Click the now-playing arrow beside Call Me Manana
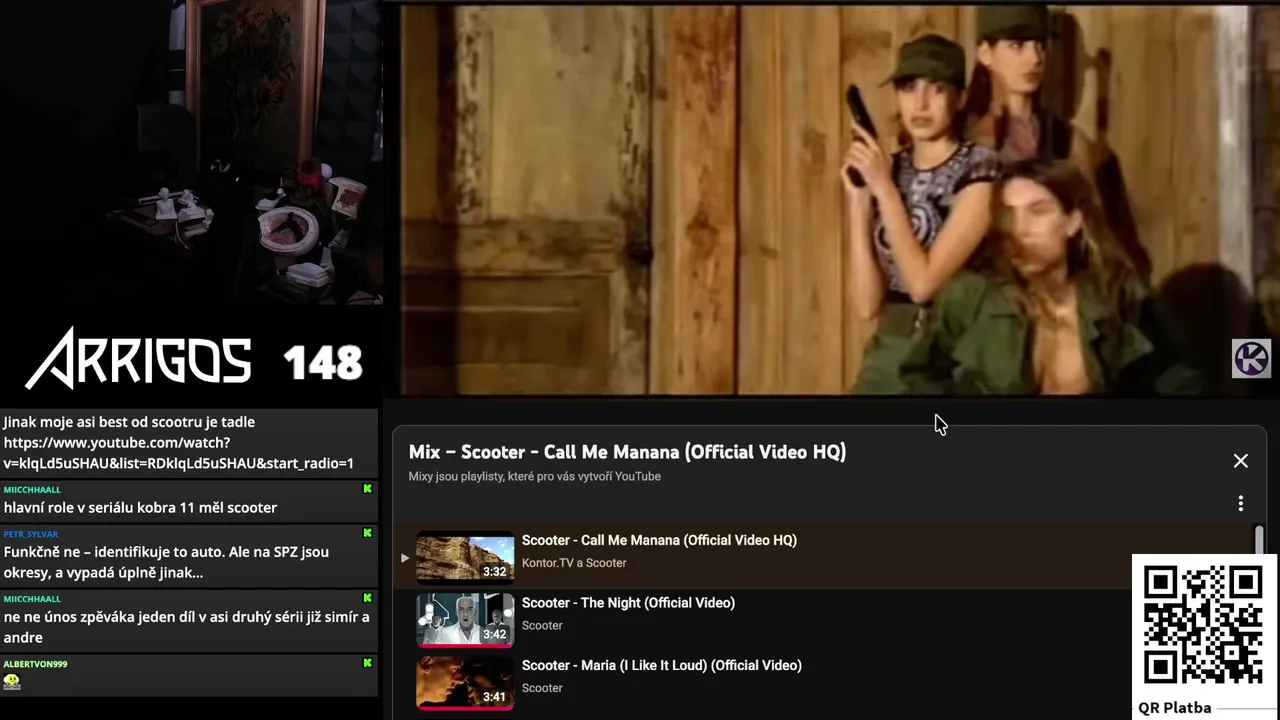 (405, 558)
